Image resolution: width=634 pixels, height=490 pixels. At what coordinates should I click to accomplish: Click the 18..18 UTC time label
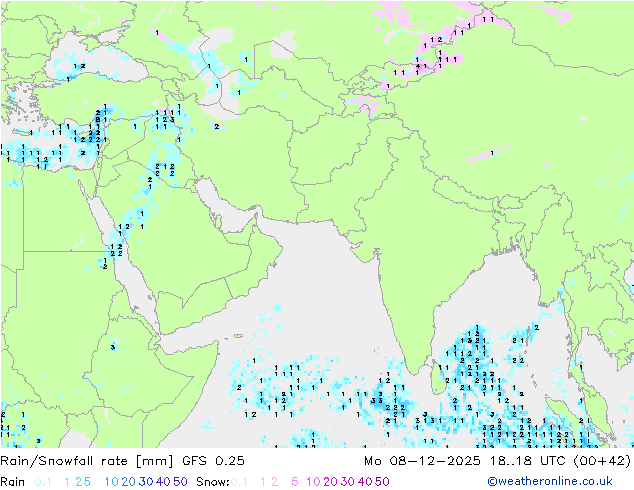(527, 461)
